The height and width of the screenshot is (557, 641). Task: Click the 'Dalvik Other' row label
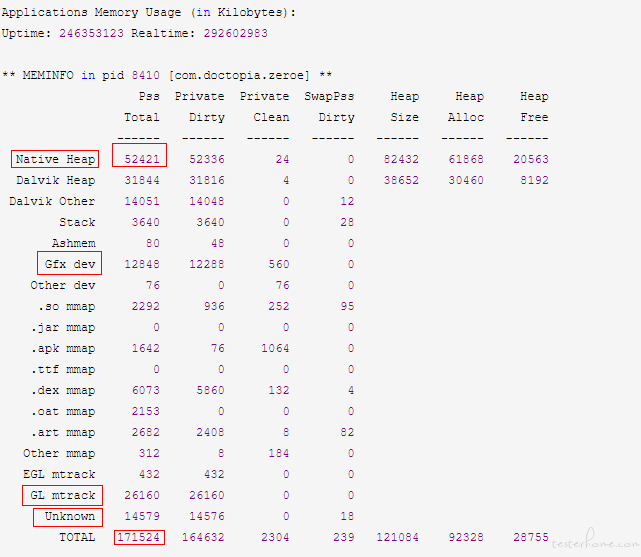[x=52, y=201]
